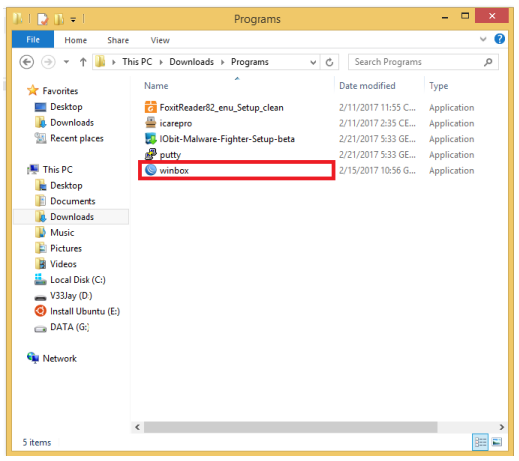Click winbox date 2/15/2017 10:56

[x=377, y=170]
